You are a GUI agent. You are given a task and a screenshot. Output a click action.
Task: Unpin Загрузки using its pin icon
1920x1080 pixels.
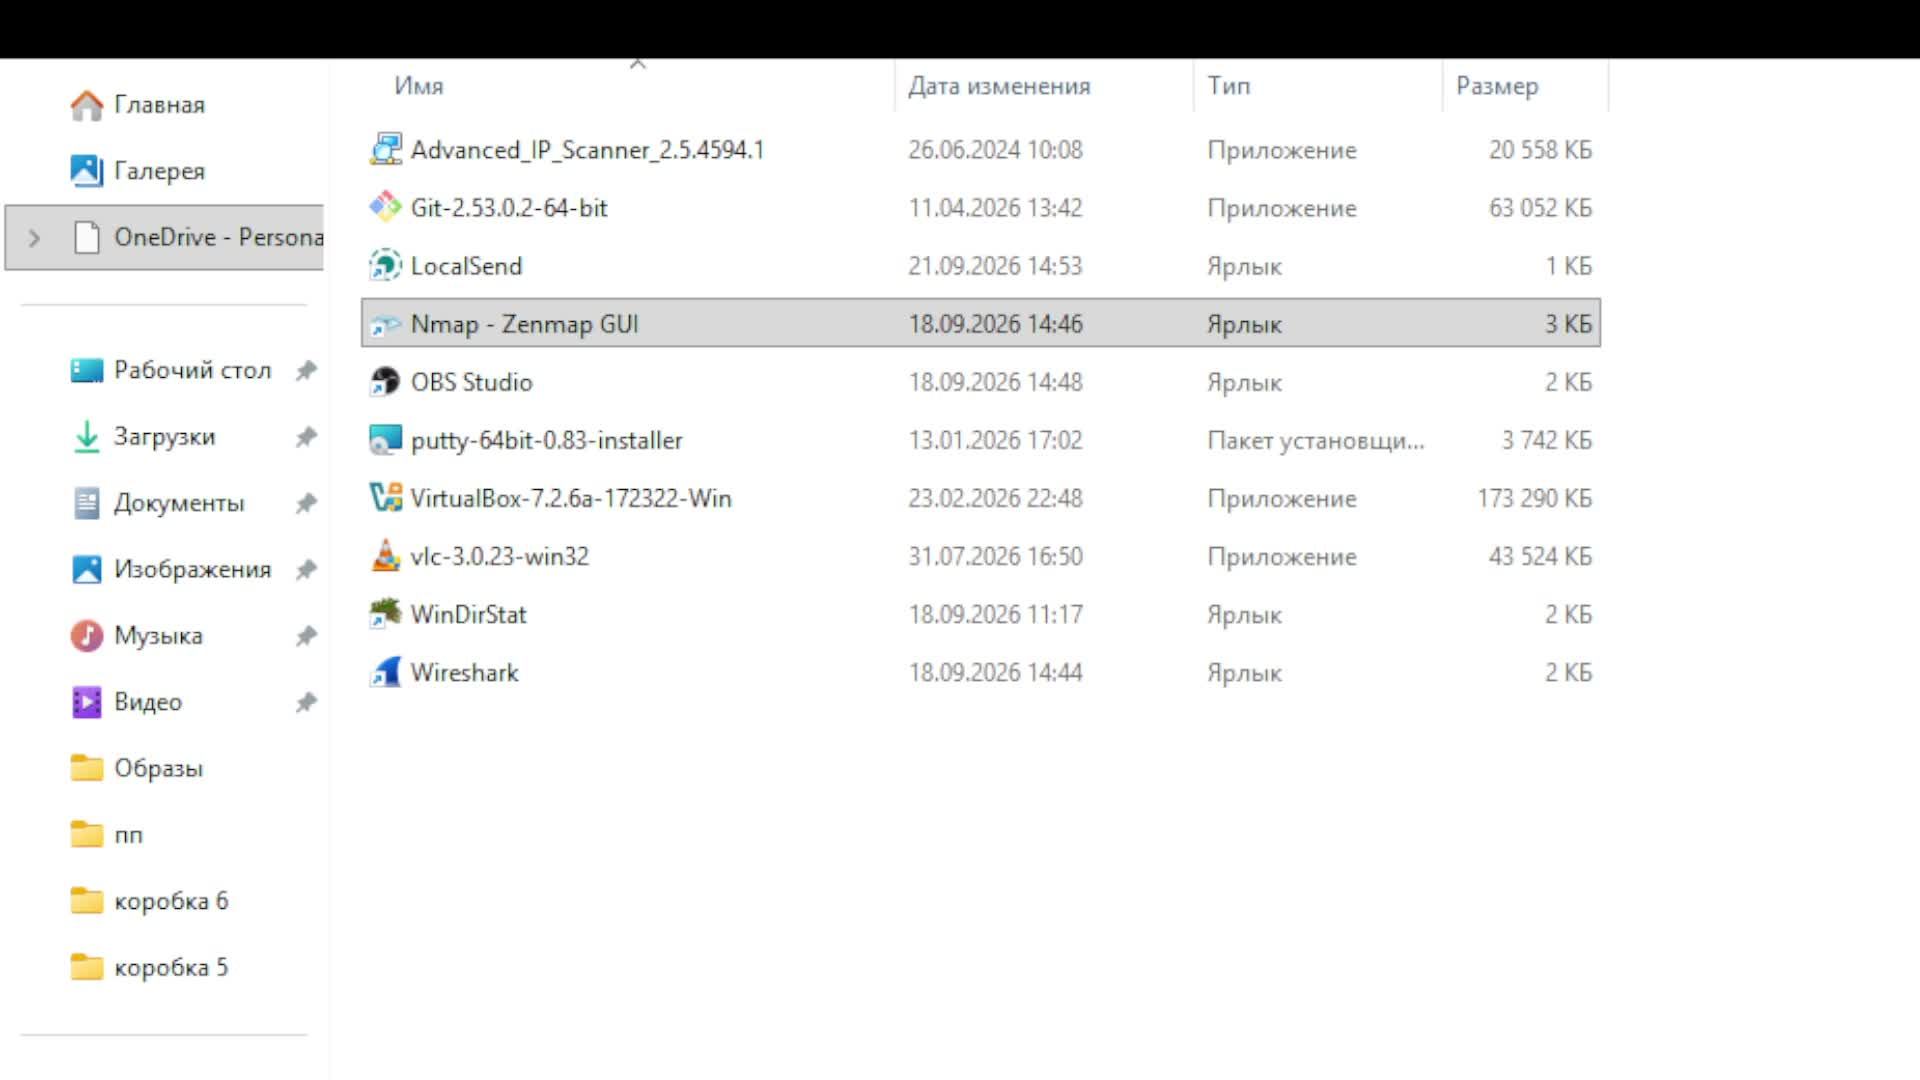(306, 437)
